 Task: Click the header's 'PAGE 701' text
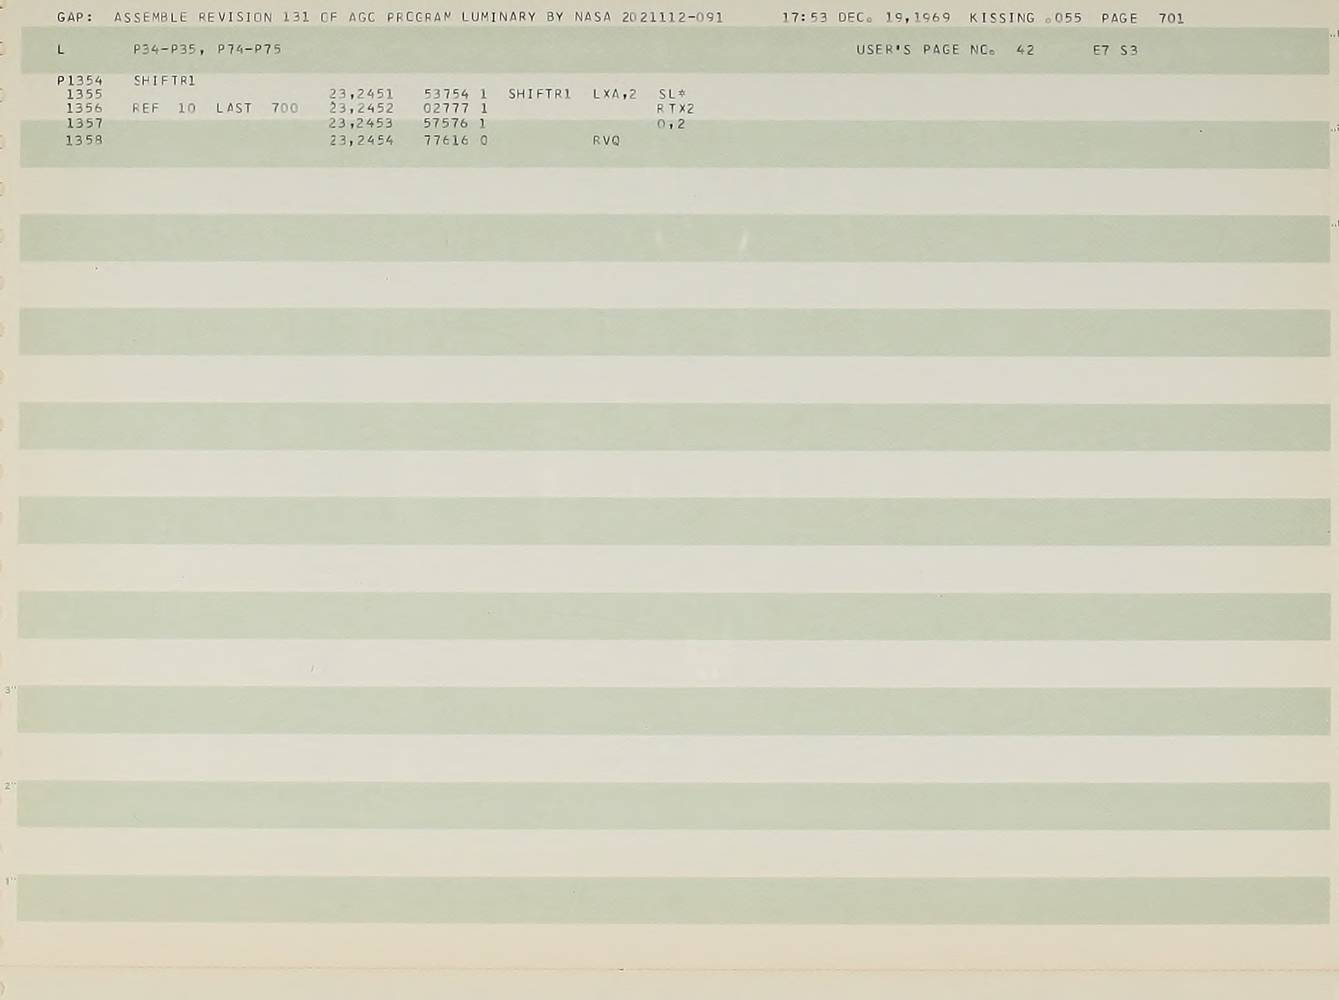point(1142,18)
